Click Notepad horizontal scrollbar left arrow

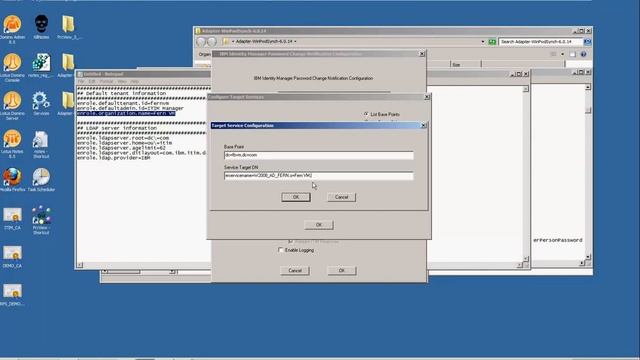coord(80,265)
